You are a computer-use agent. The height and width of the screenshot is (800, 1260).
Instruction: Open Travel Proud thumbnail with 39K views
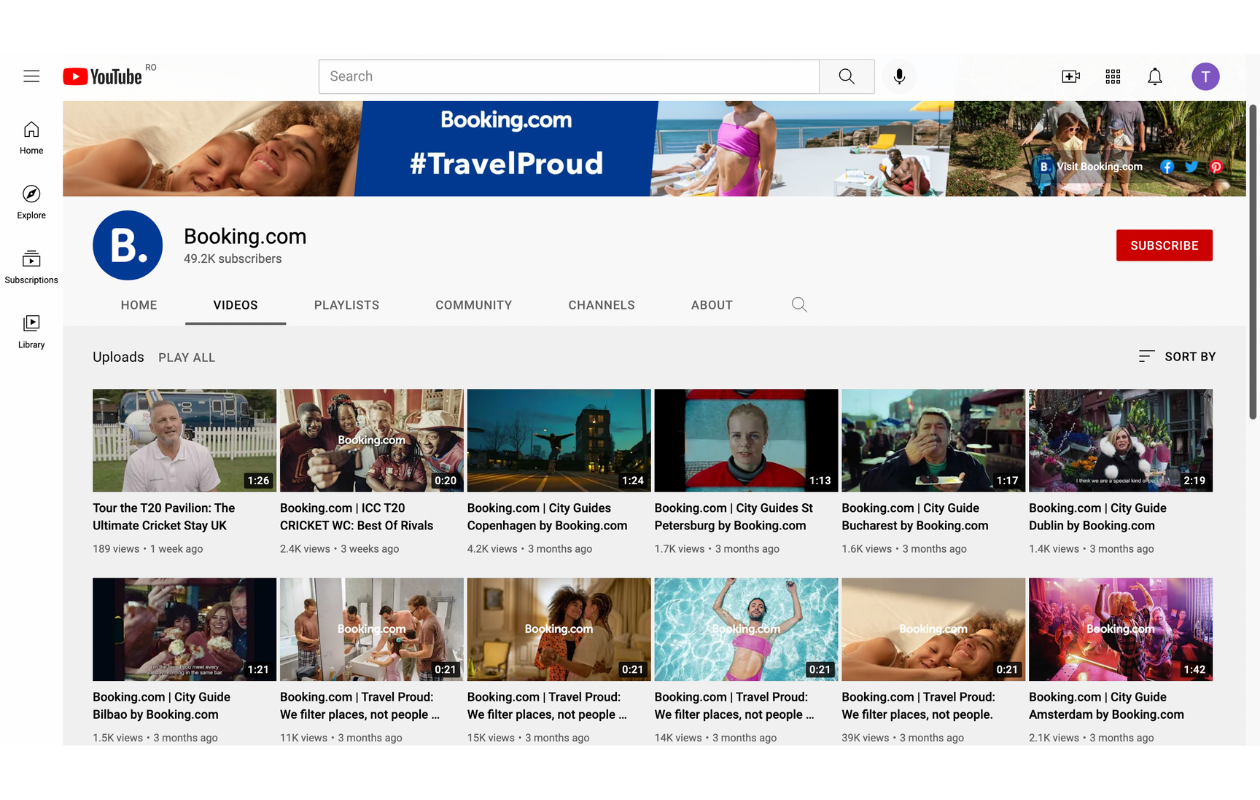(x=933, y=629)
